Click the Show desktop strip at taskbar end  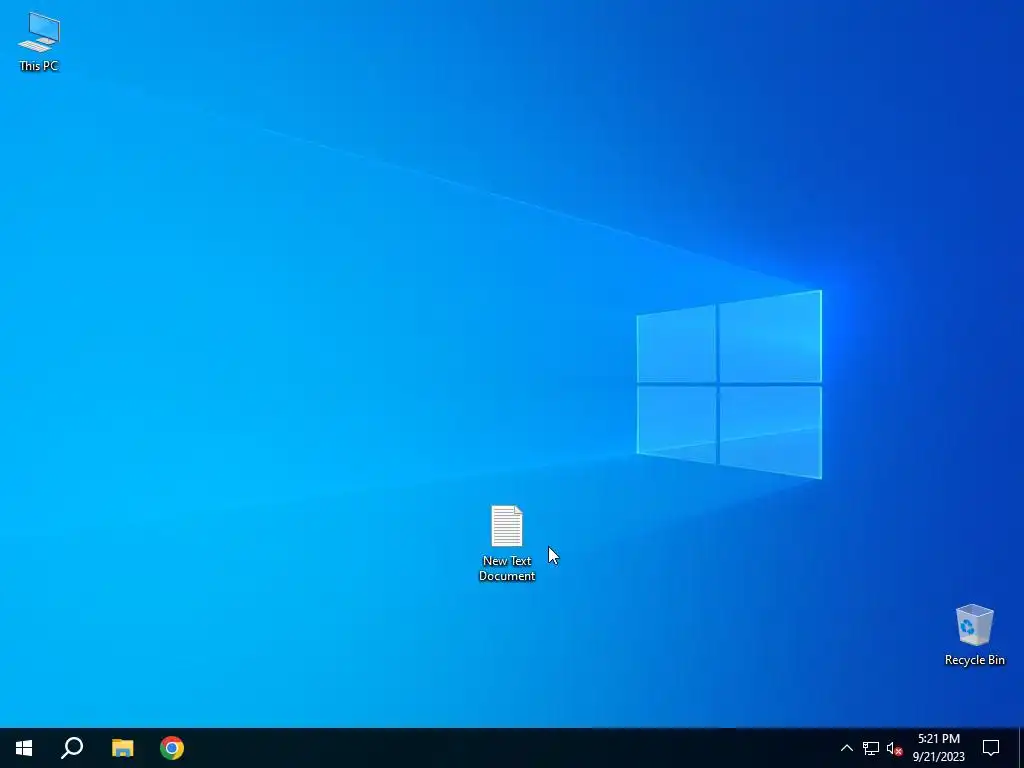click(x=1021, y=748)
